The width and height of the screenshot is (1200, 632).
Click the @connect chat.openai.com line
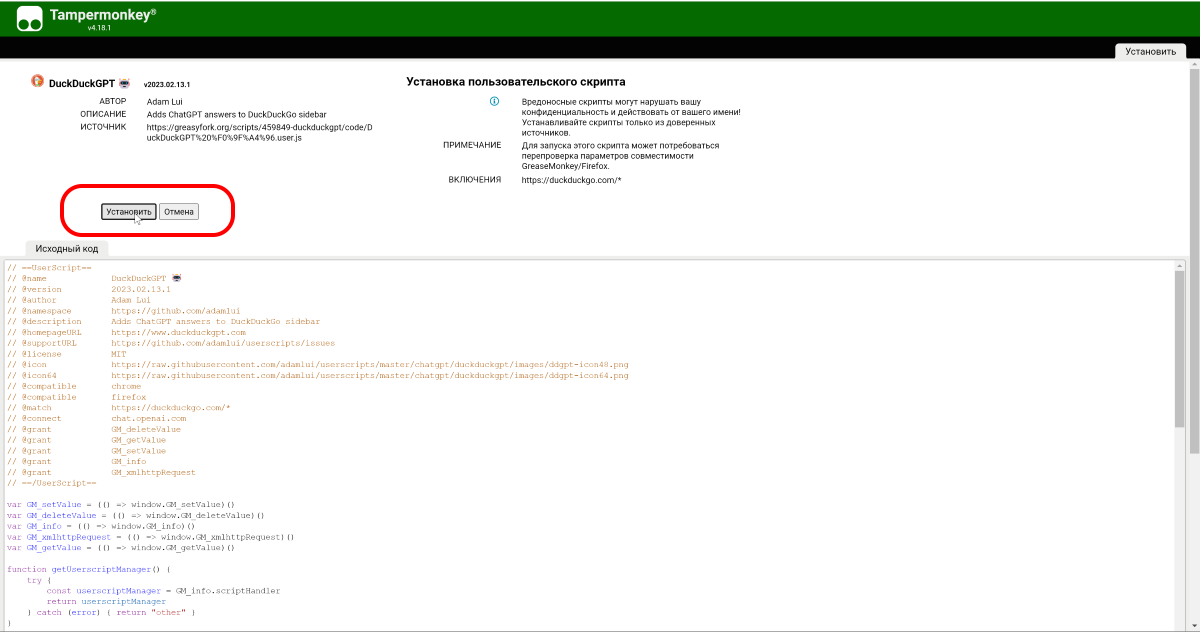pos(96,418)
